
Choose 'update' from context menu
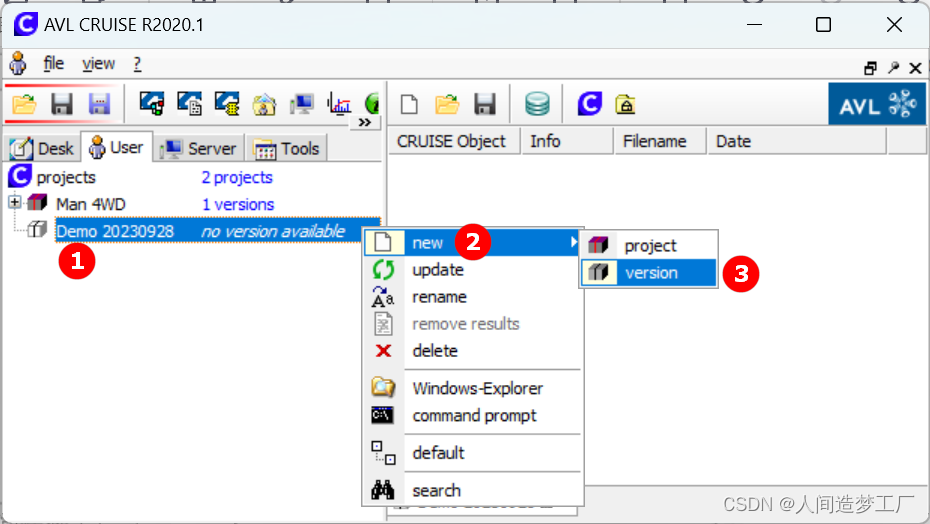[x=473, y=270]
